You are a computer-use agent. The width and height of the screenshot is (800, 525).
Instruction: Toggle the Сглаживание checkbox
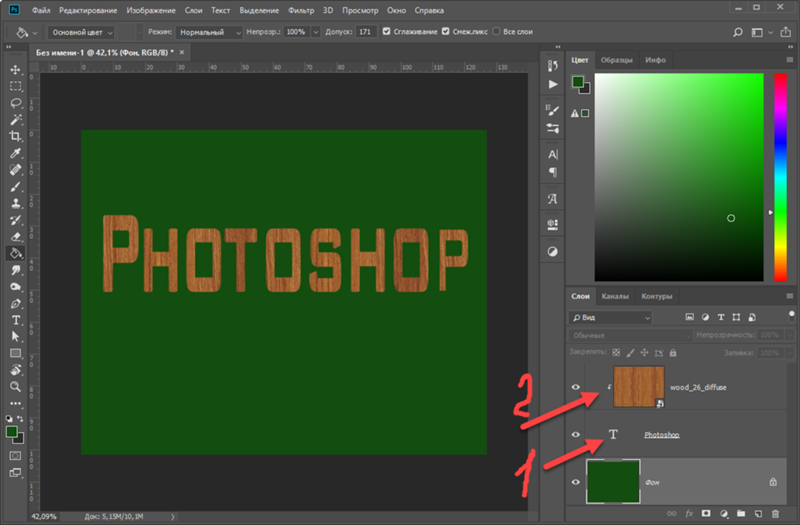coord(387,32)
